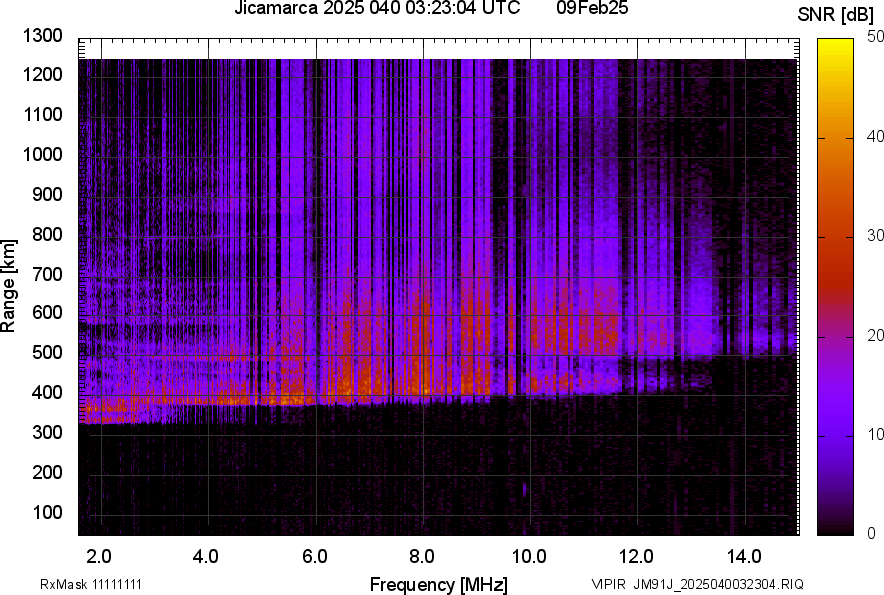This screenshot has height=595, width=884.
Task: Click the plot title "Jicamarca 2025 040 03:23:04 UTC"
Action: 376,9
